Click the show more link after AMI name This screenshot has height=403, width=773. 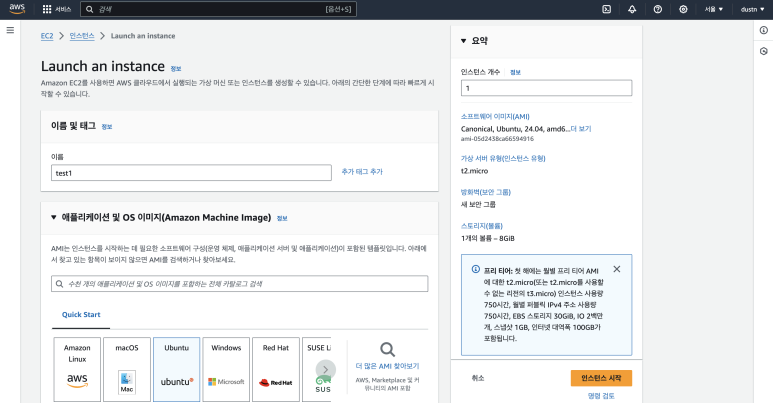tap(581, 129)
